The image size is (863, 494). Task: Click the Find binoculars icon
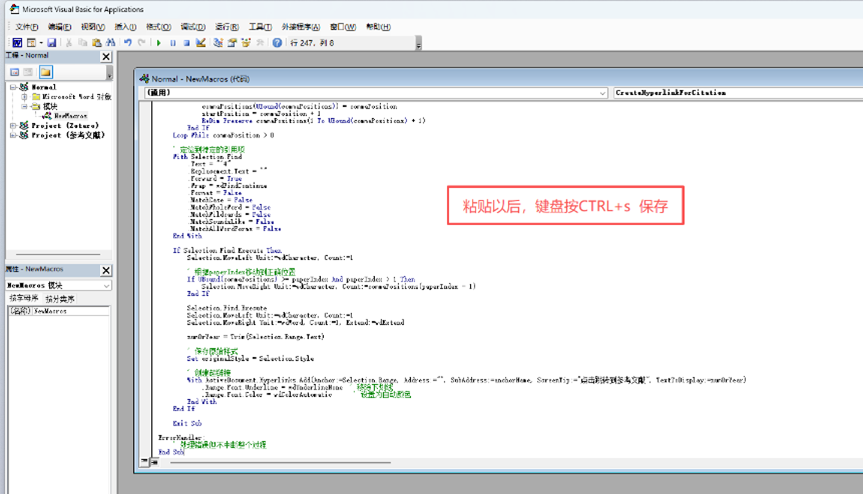coord(111,43)
